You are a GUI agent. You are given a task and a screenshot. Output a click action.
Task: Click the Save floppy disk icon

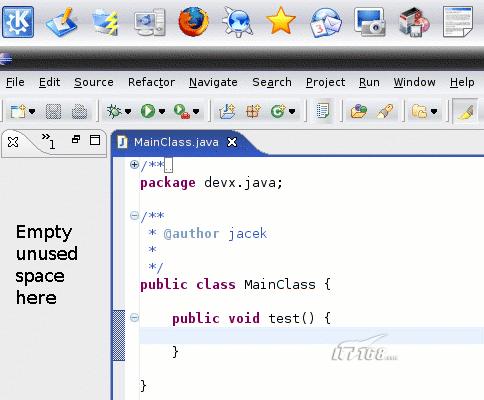coord(53,111)
